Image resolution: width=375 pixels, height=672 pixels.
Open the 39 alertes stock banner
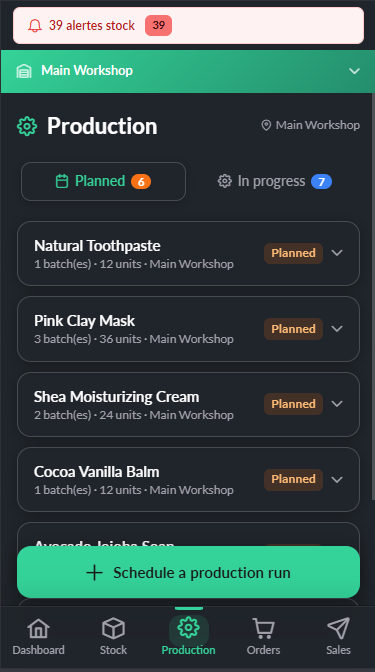[188, 25]
